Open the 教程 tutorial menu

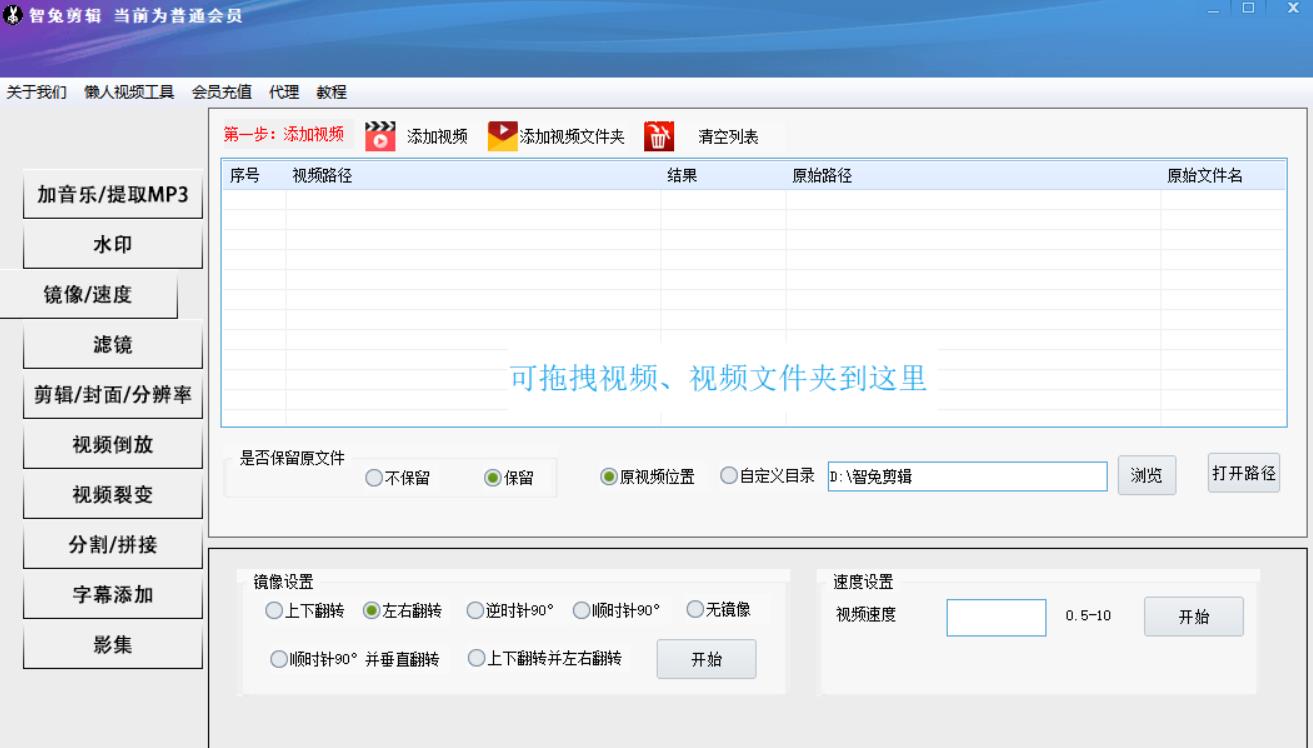pos(331,92)
